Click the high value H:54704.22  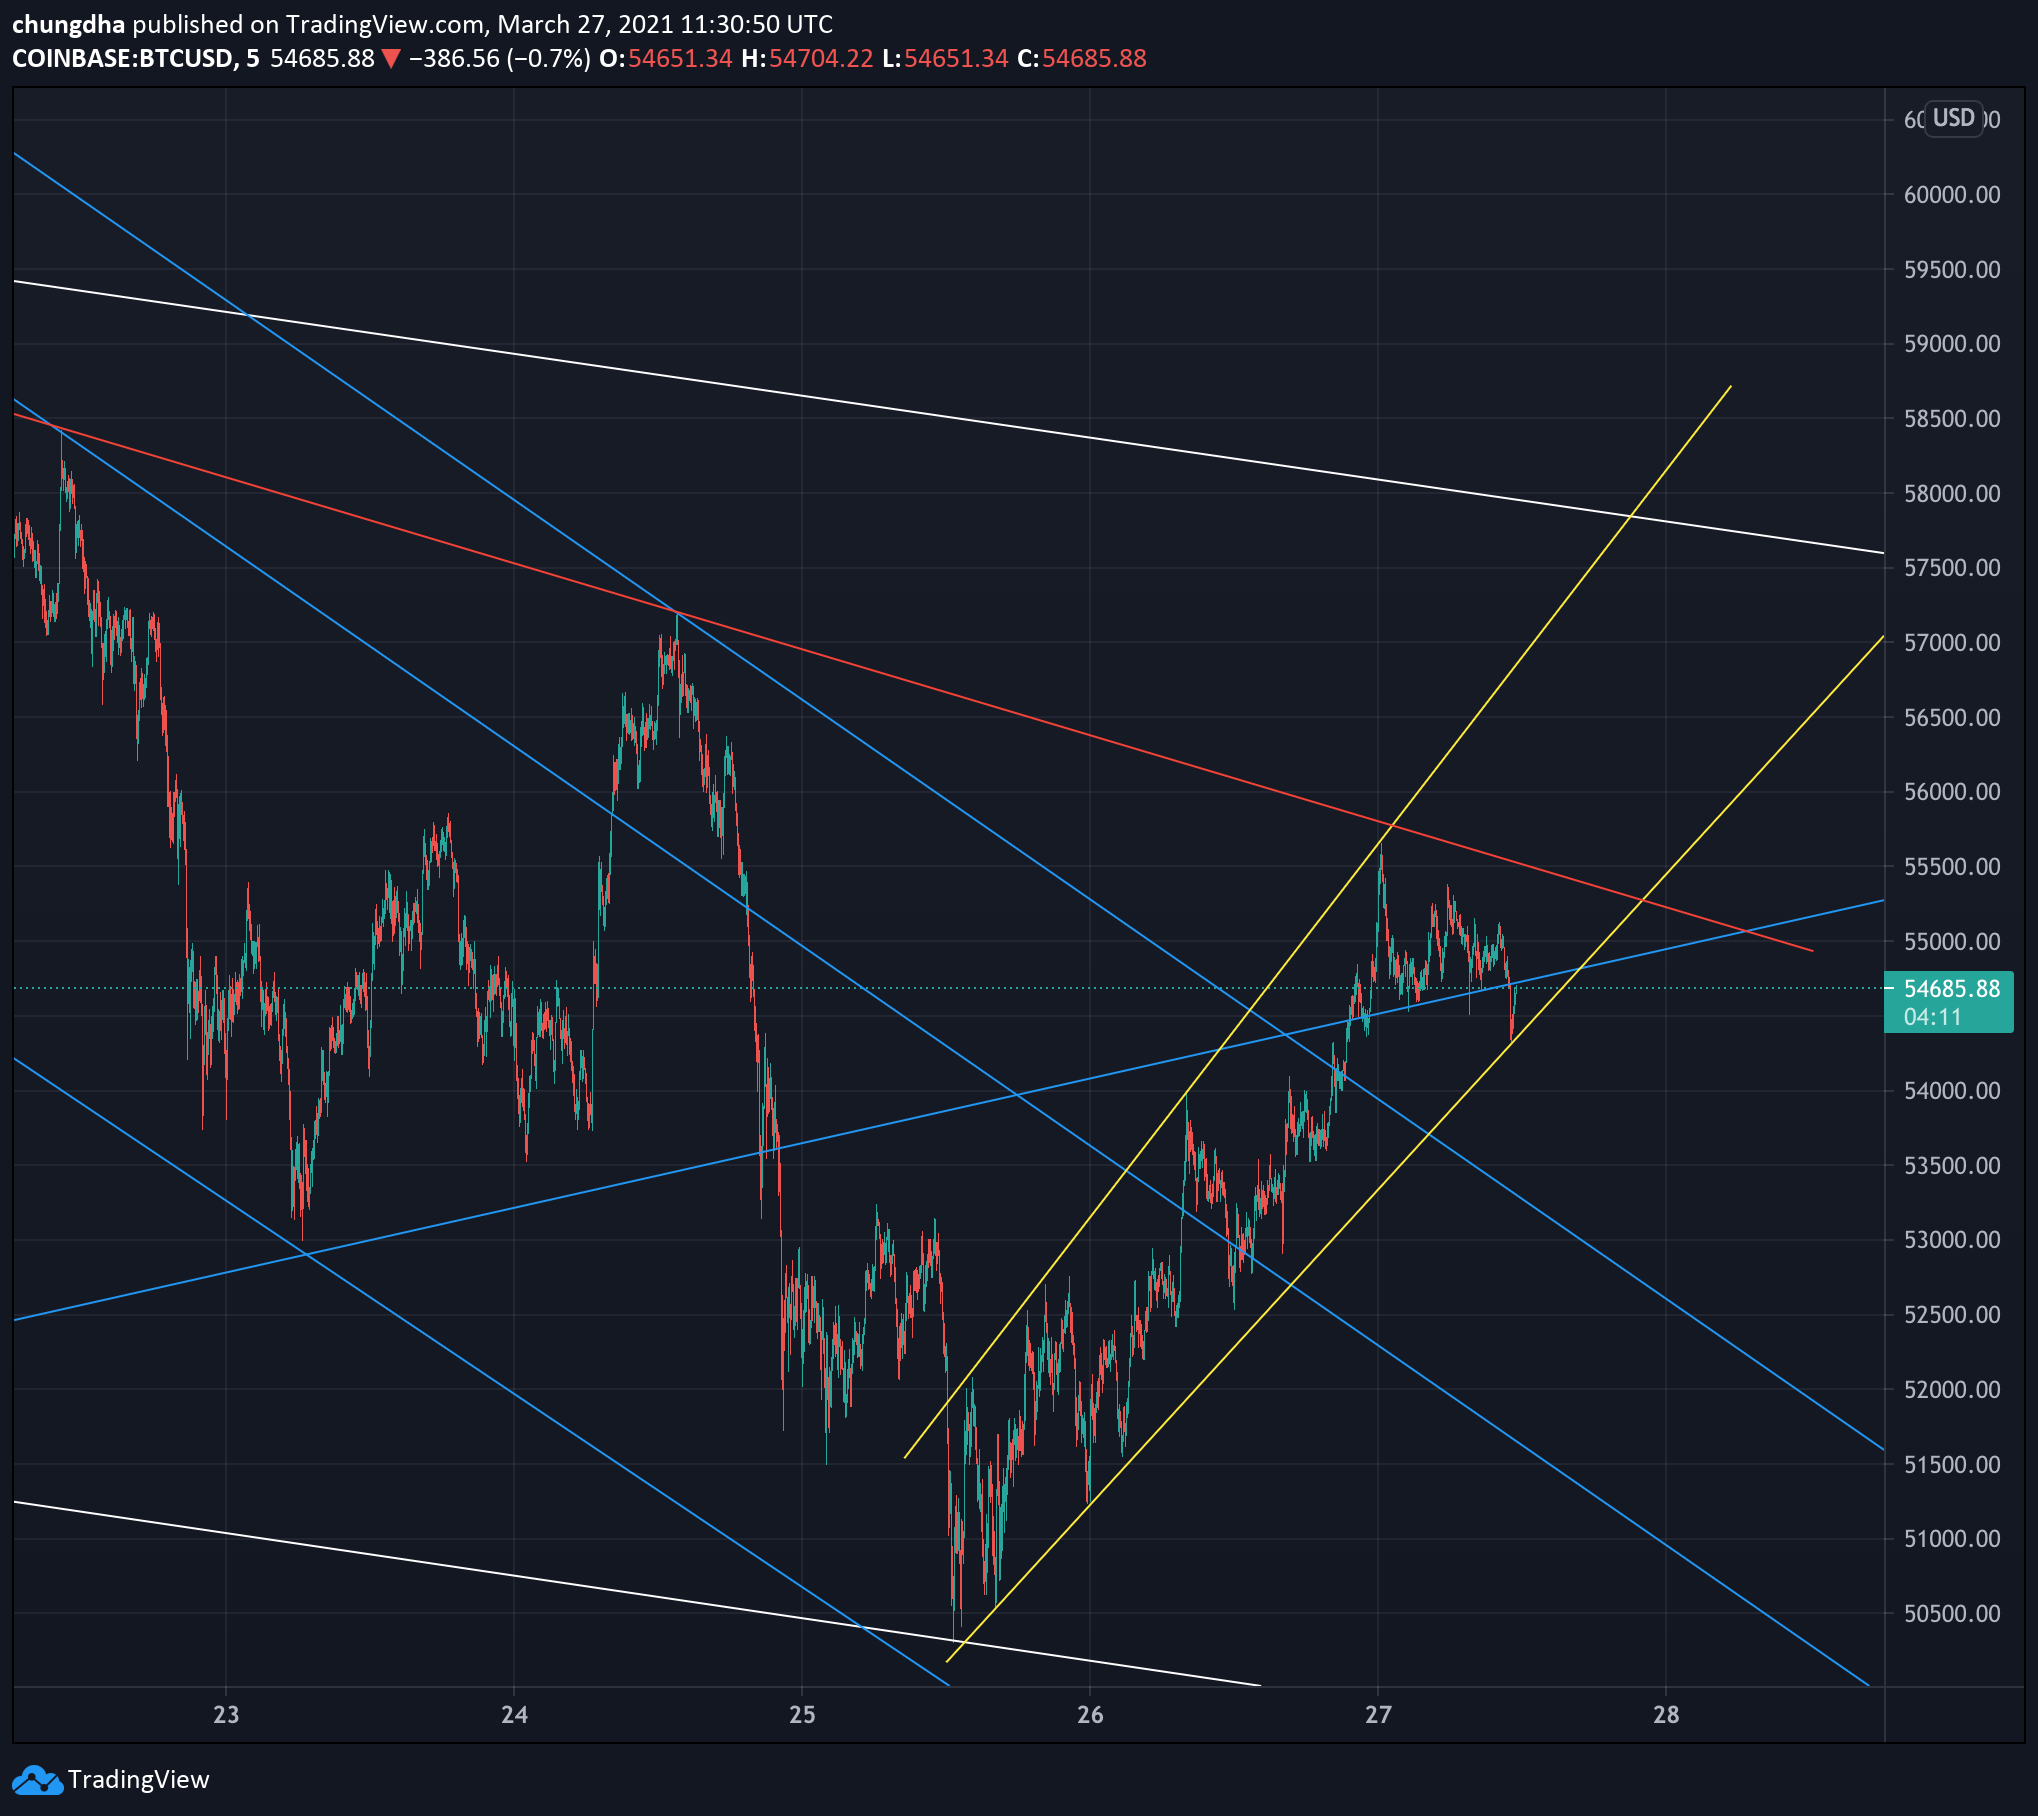(807, 58)
